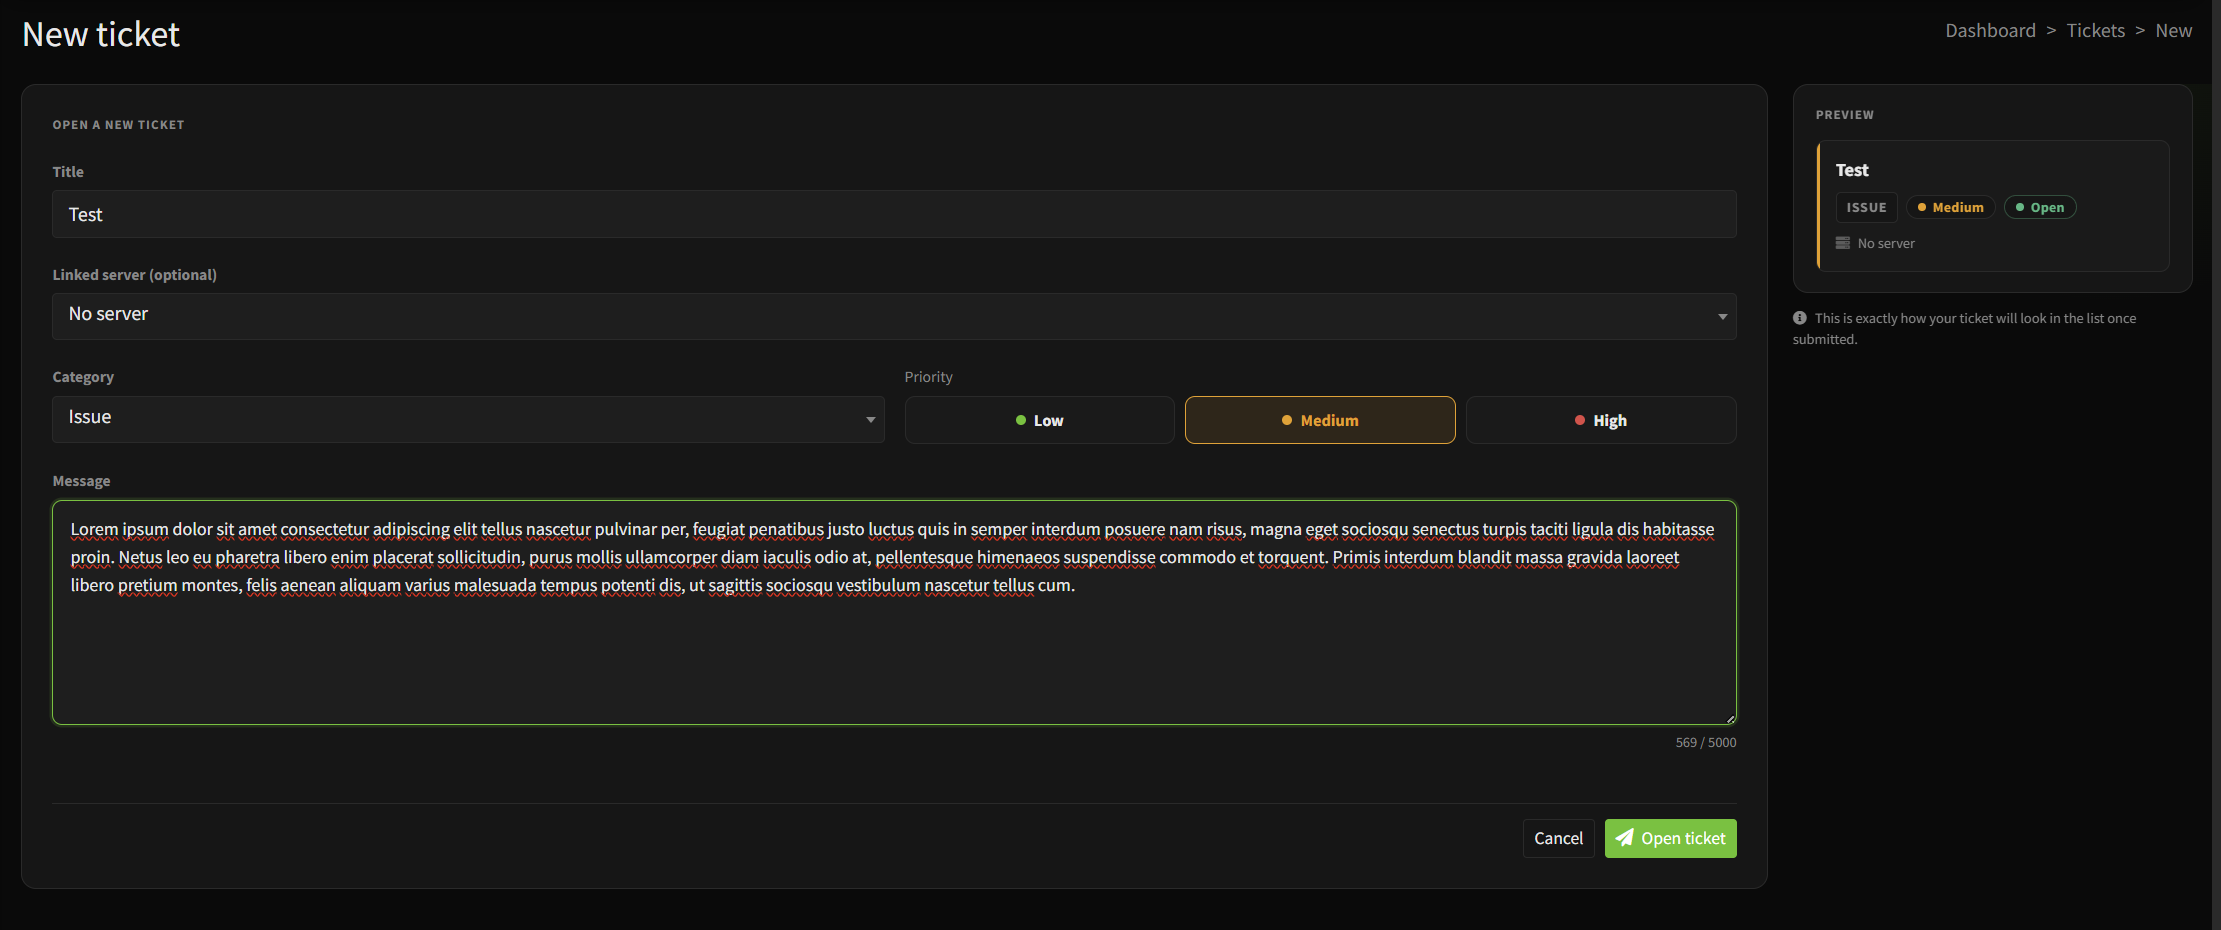Click the PREVIEW panel heading

(1845, 115)
